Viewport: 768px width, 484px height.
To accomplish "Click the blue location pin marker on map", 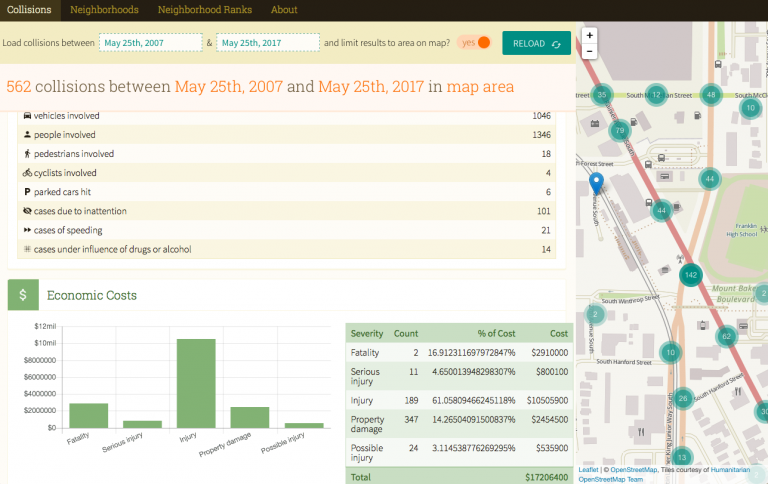I will pos(597,182).
